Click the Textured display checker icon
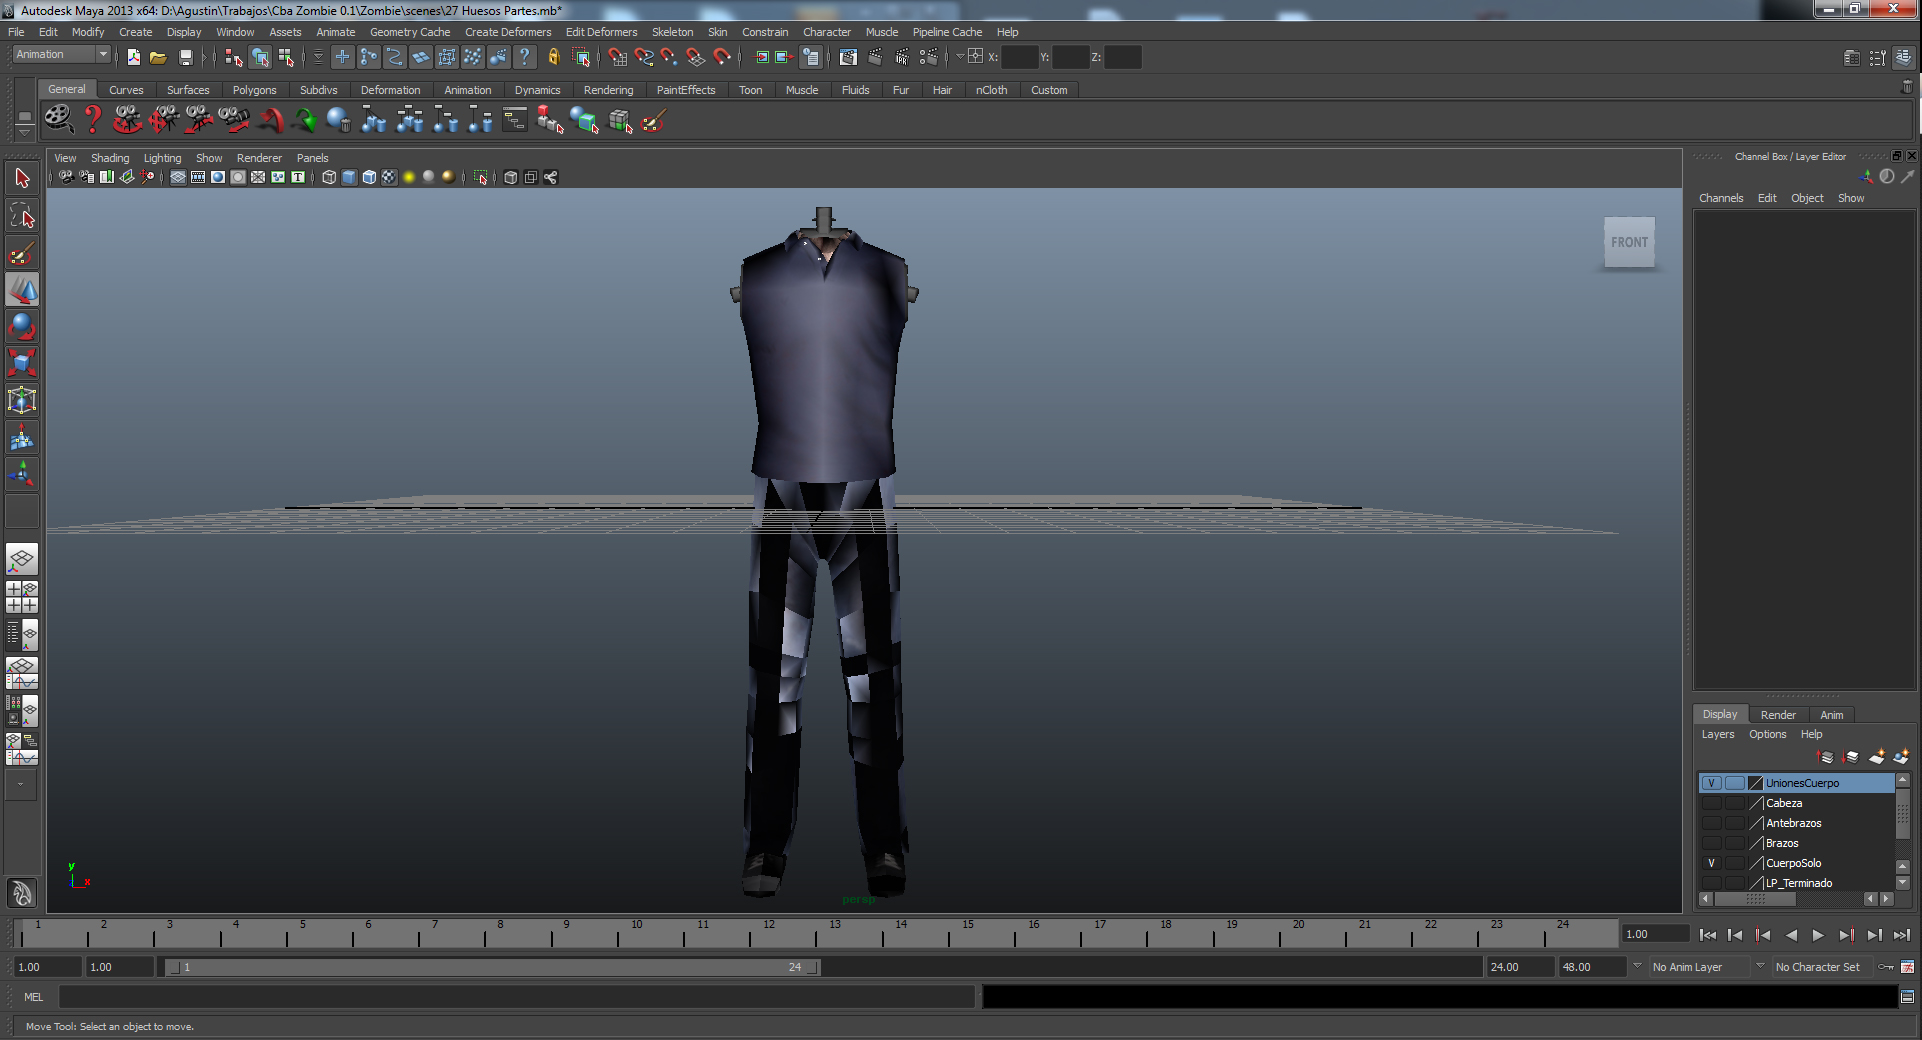This screenshot has width=1922, height=1040. (389, 177)
